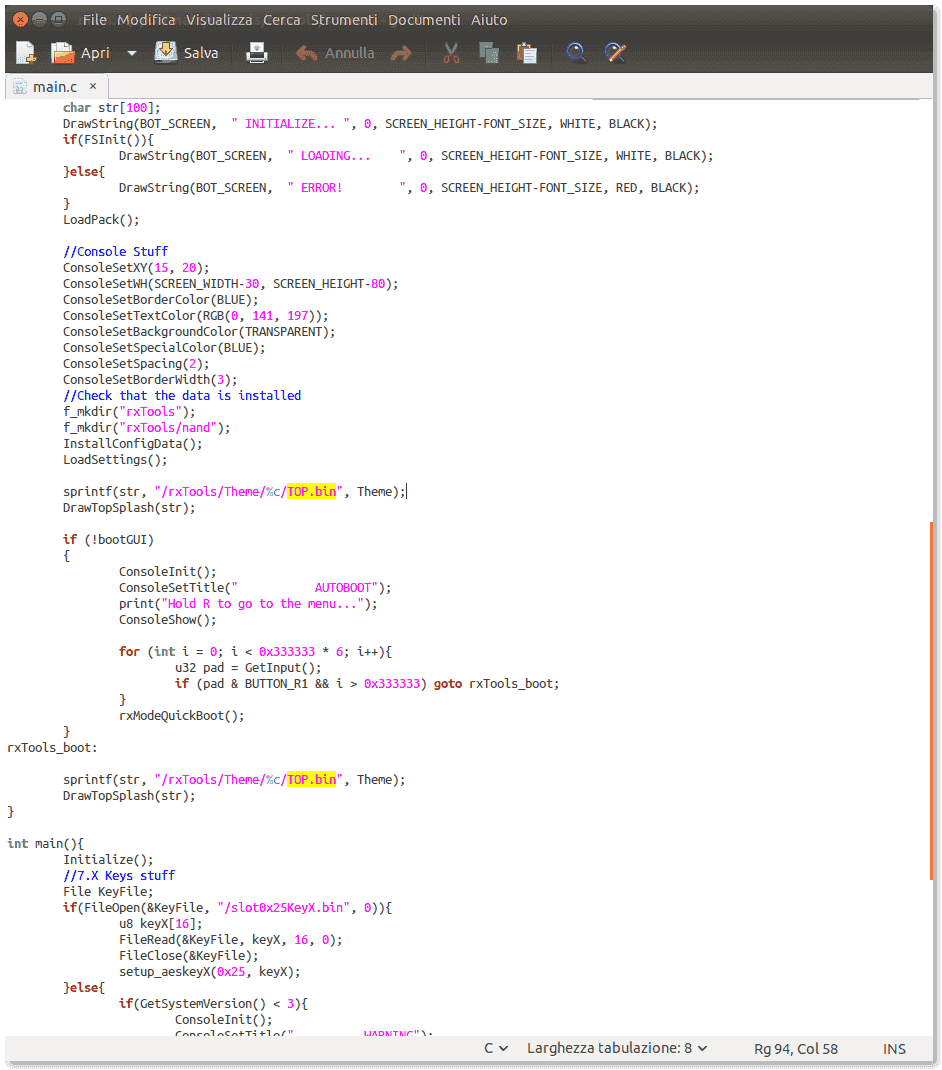Click the "Hold R to go to the menu..." string
Image resolution: width=942 pixels, height=1070 pixels.
tap(262, 604)
